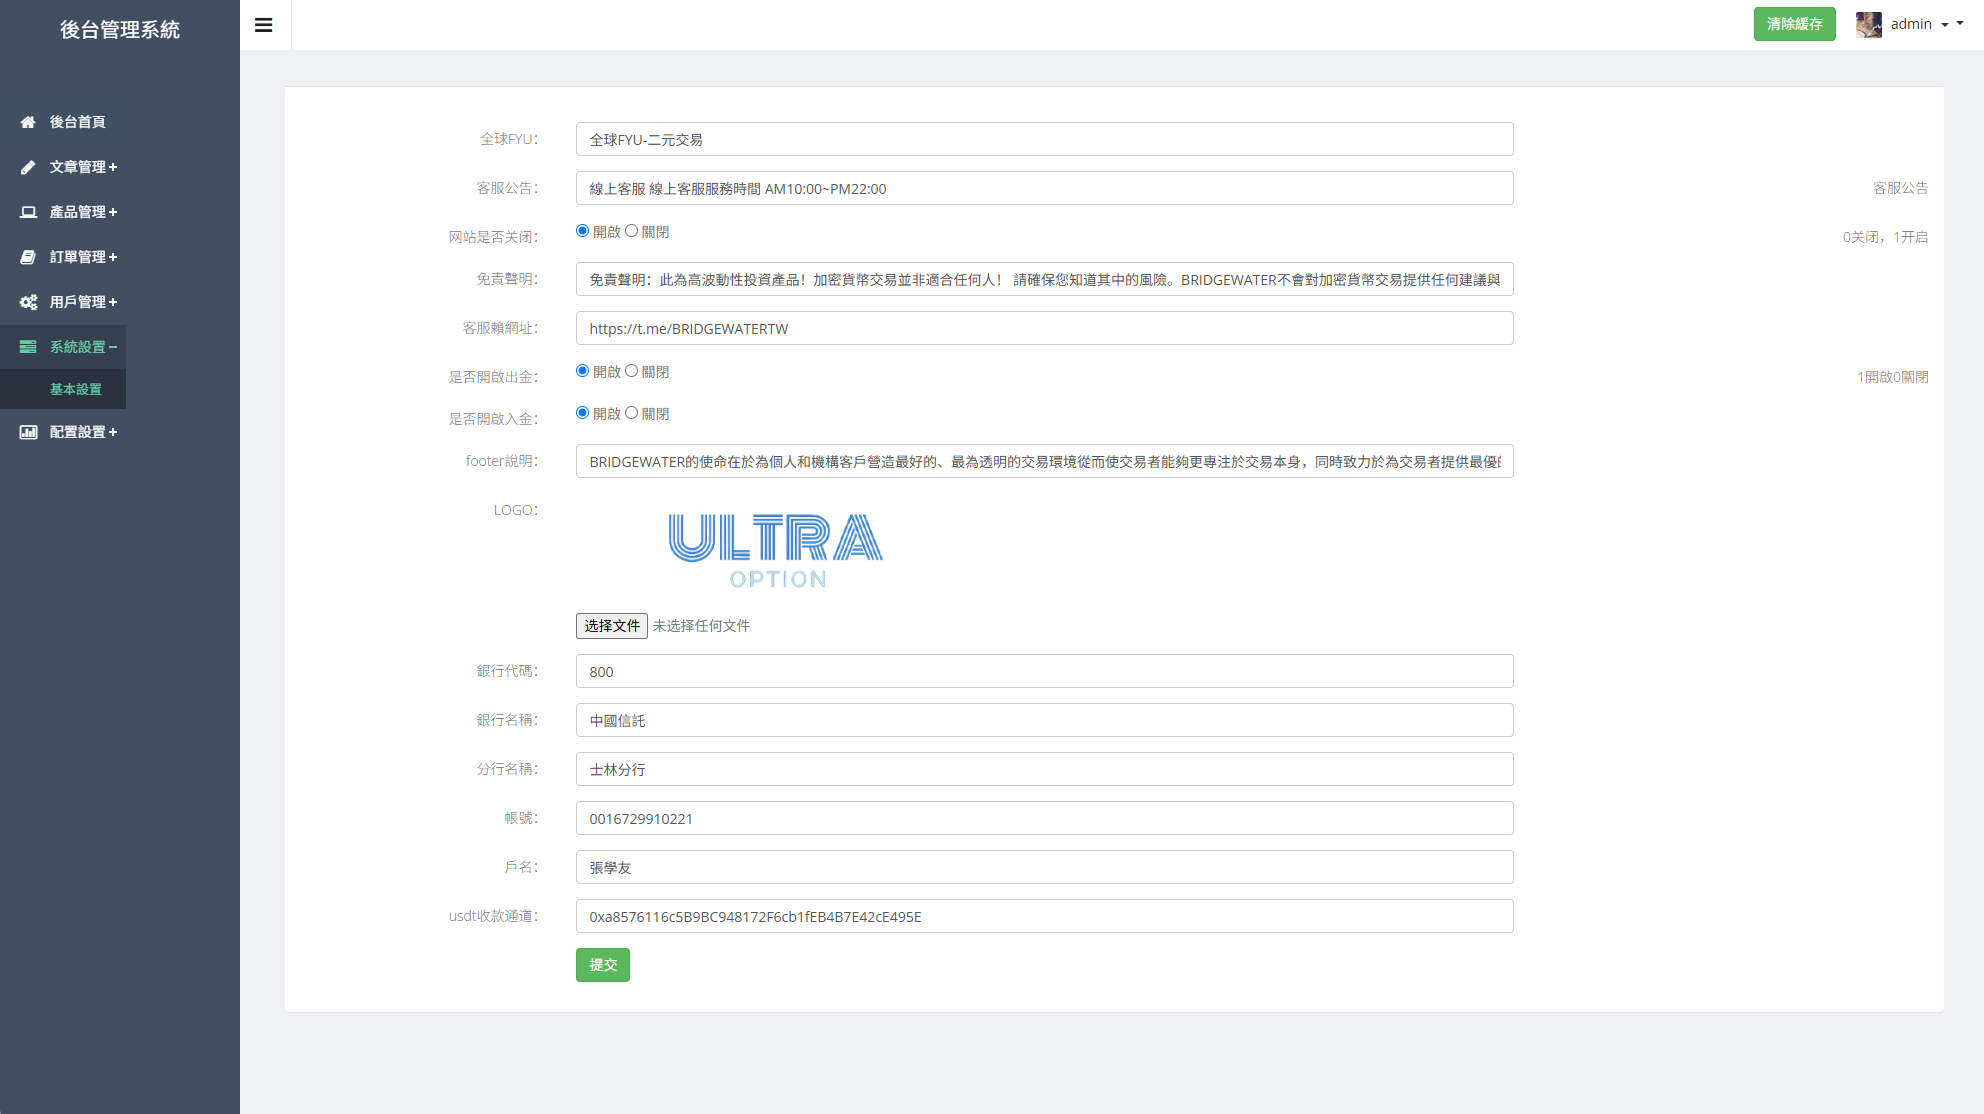Click the chart icon for 配置設置

pos(28,432)
